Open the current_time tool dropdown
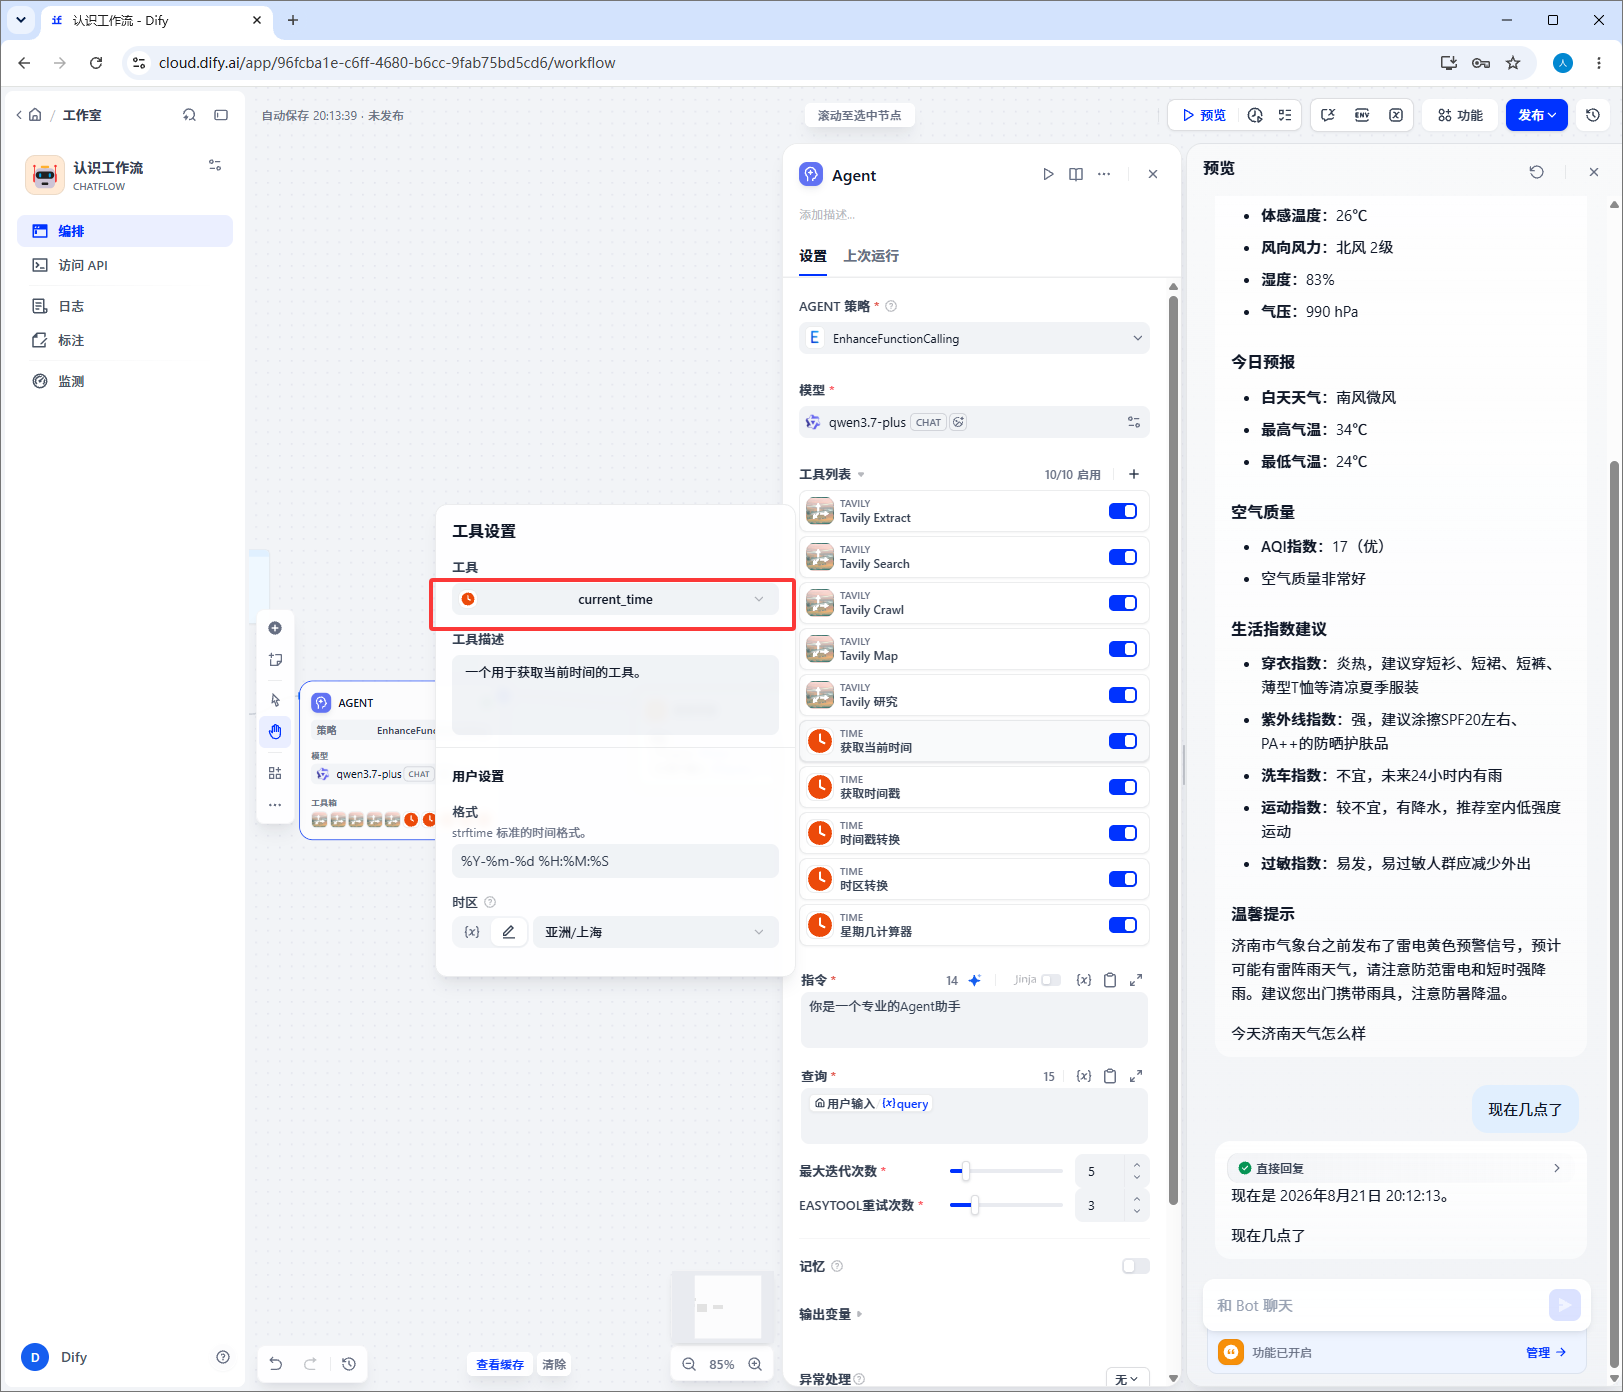This screenshot has height=1392, width=1623. 615,599
